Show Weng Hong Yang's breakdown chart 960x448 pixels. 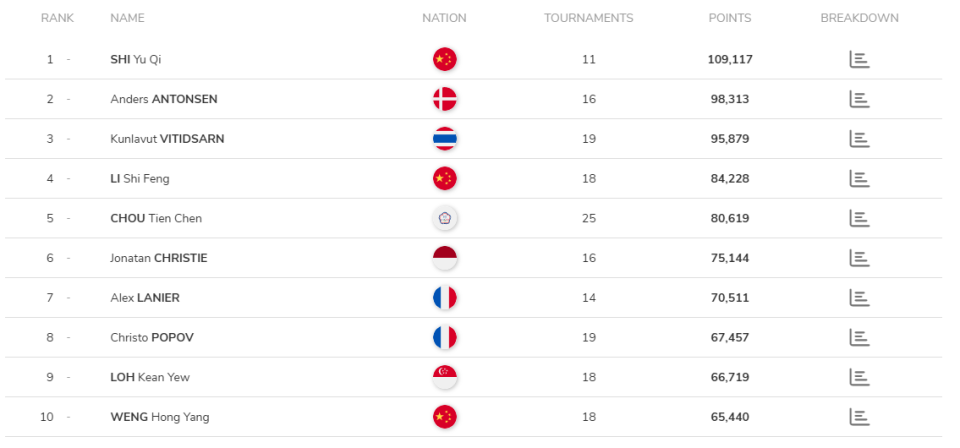[x=859, y=416]
